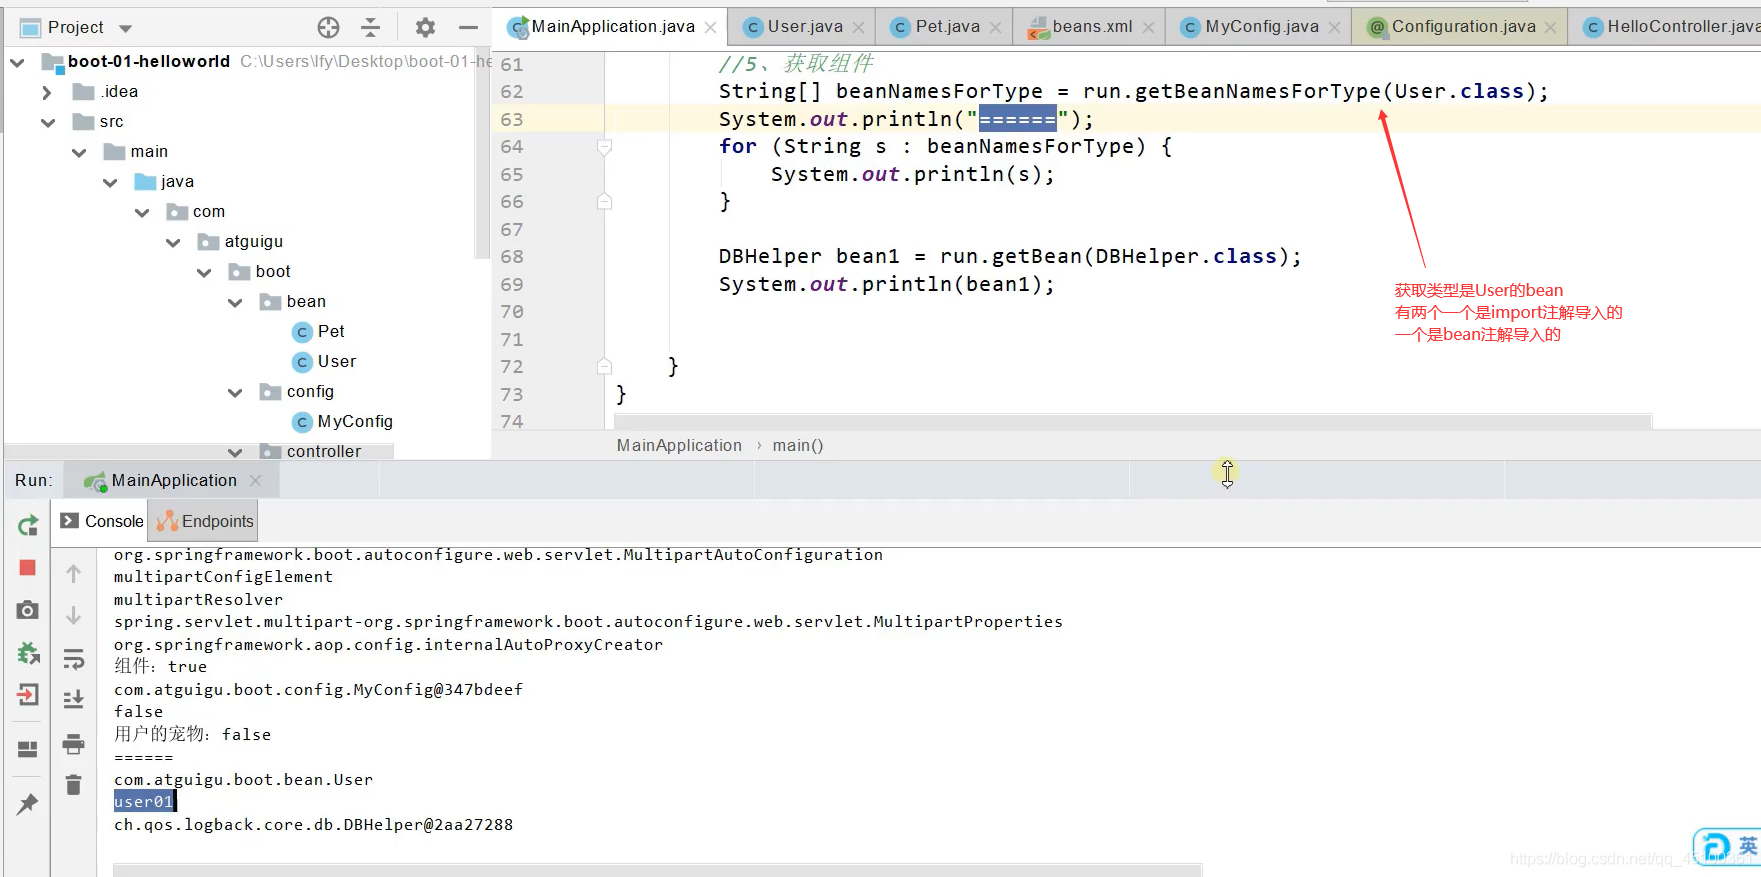Close the User.java tab
1761x877 pixels.
pos(859,28)
